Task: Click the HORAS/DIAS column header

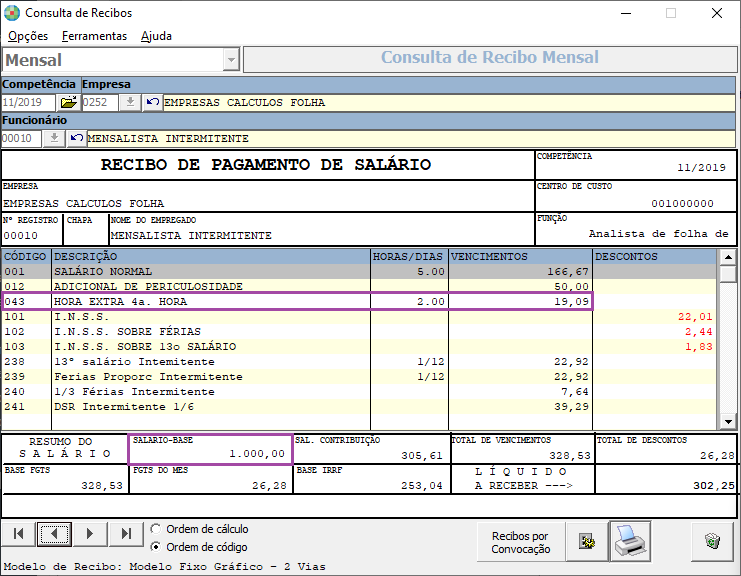Action: [409, 257]
